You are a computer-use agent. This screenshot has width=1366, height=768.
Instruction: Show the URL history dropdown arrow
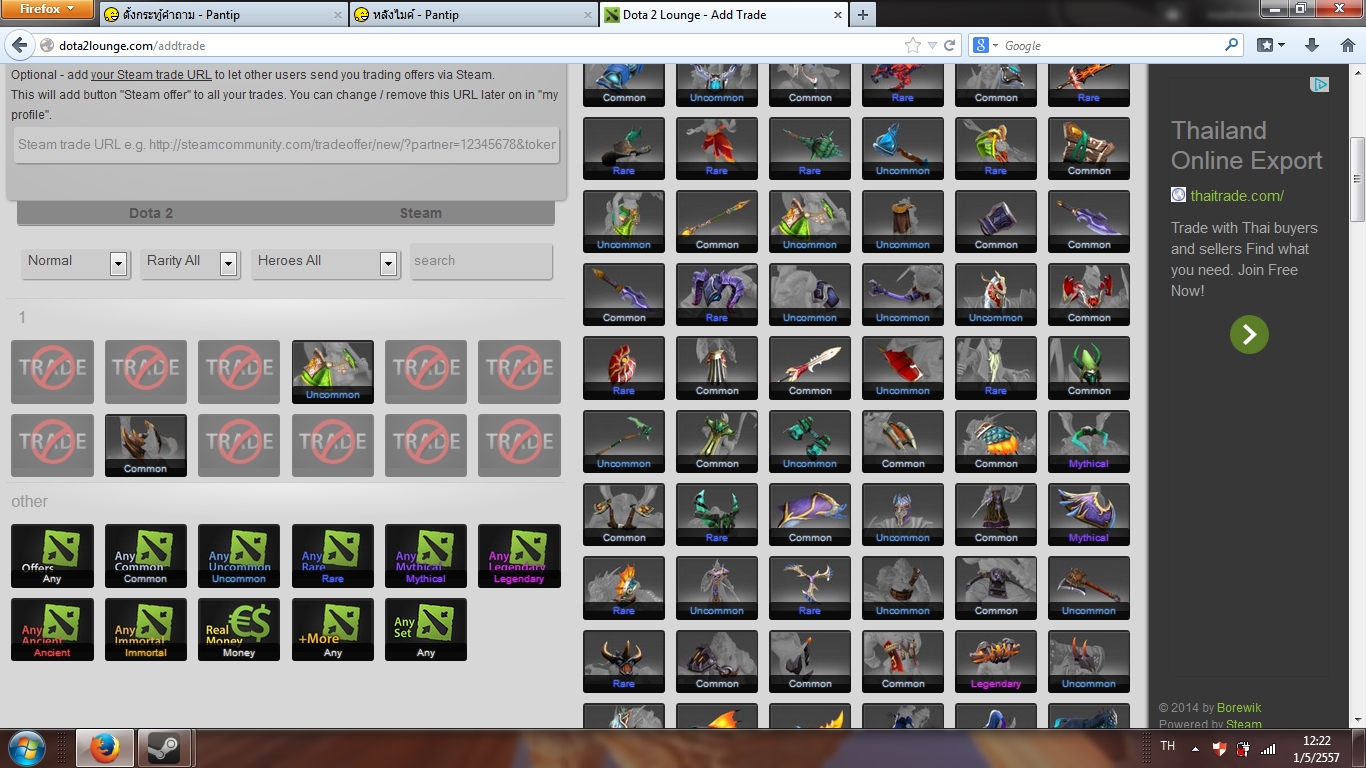932,46
